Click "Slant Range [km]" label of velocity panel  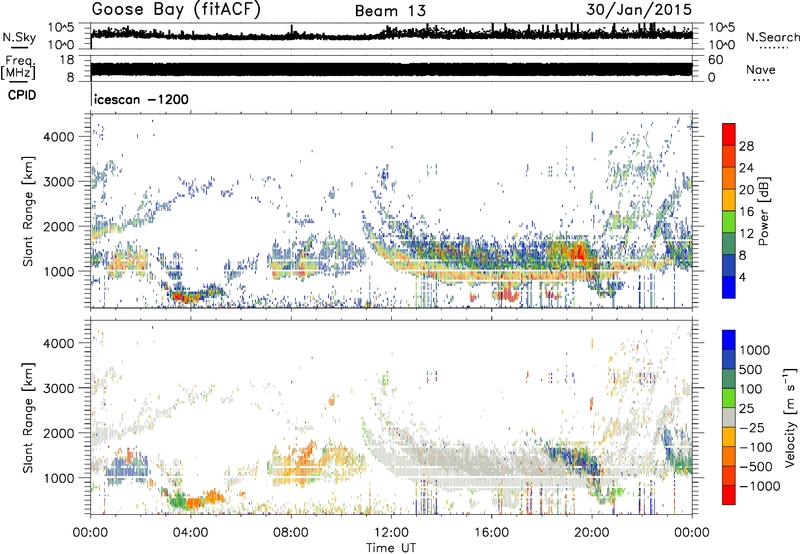[28, 418]
